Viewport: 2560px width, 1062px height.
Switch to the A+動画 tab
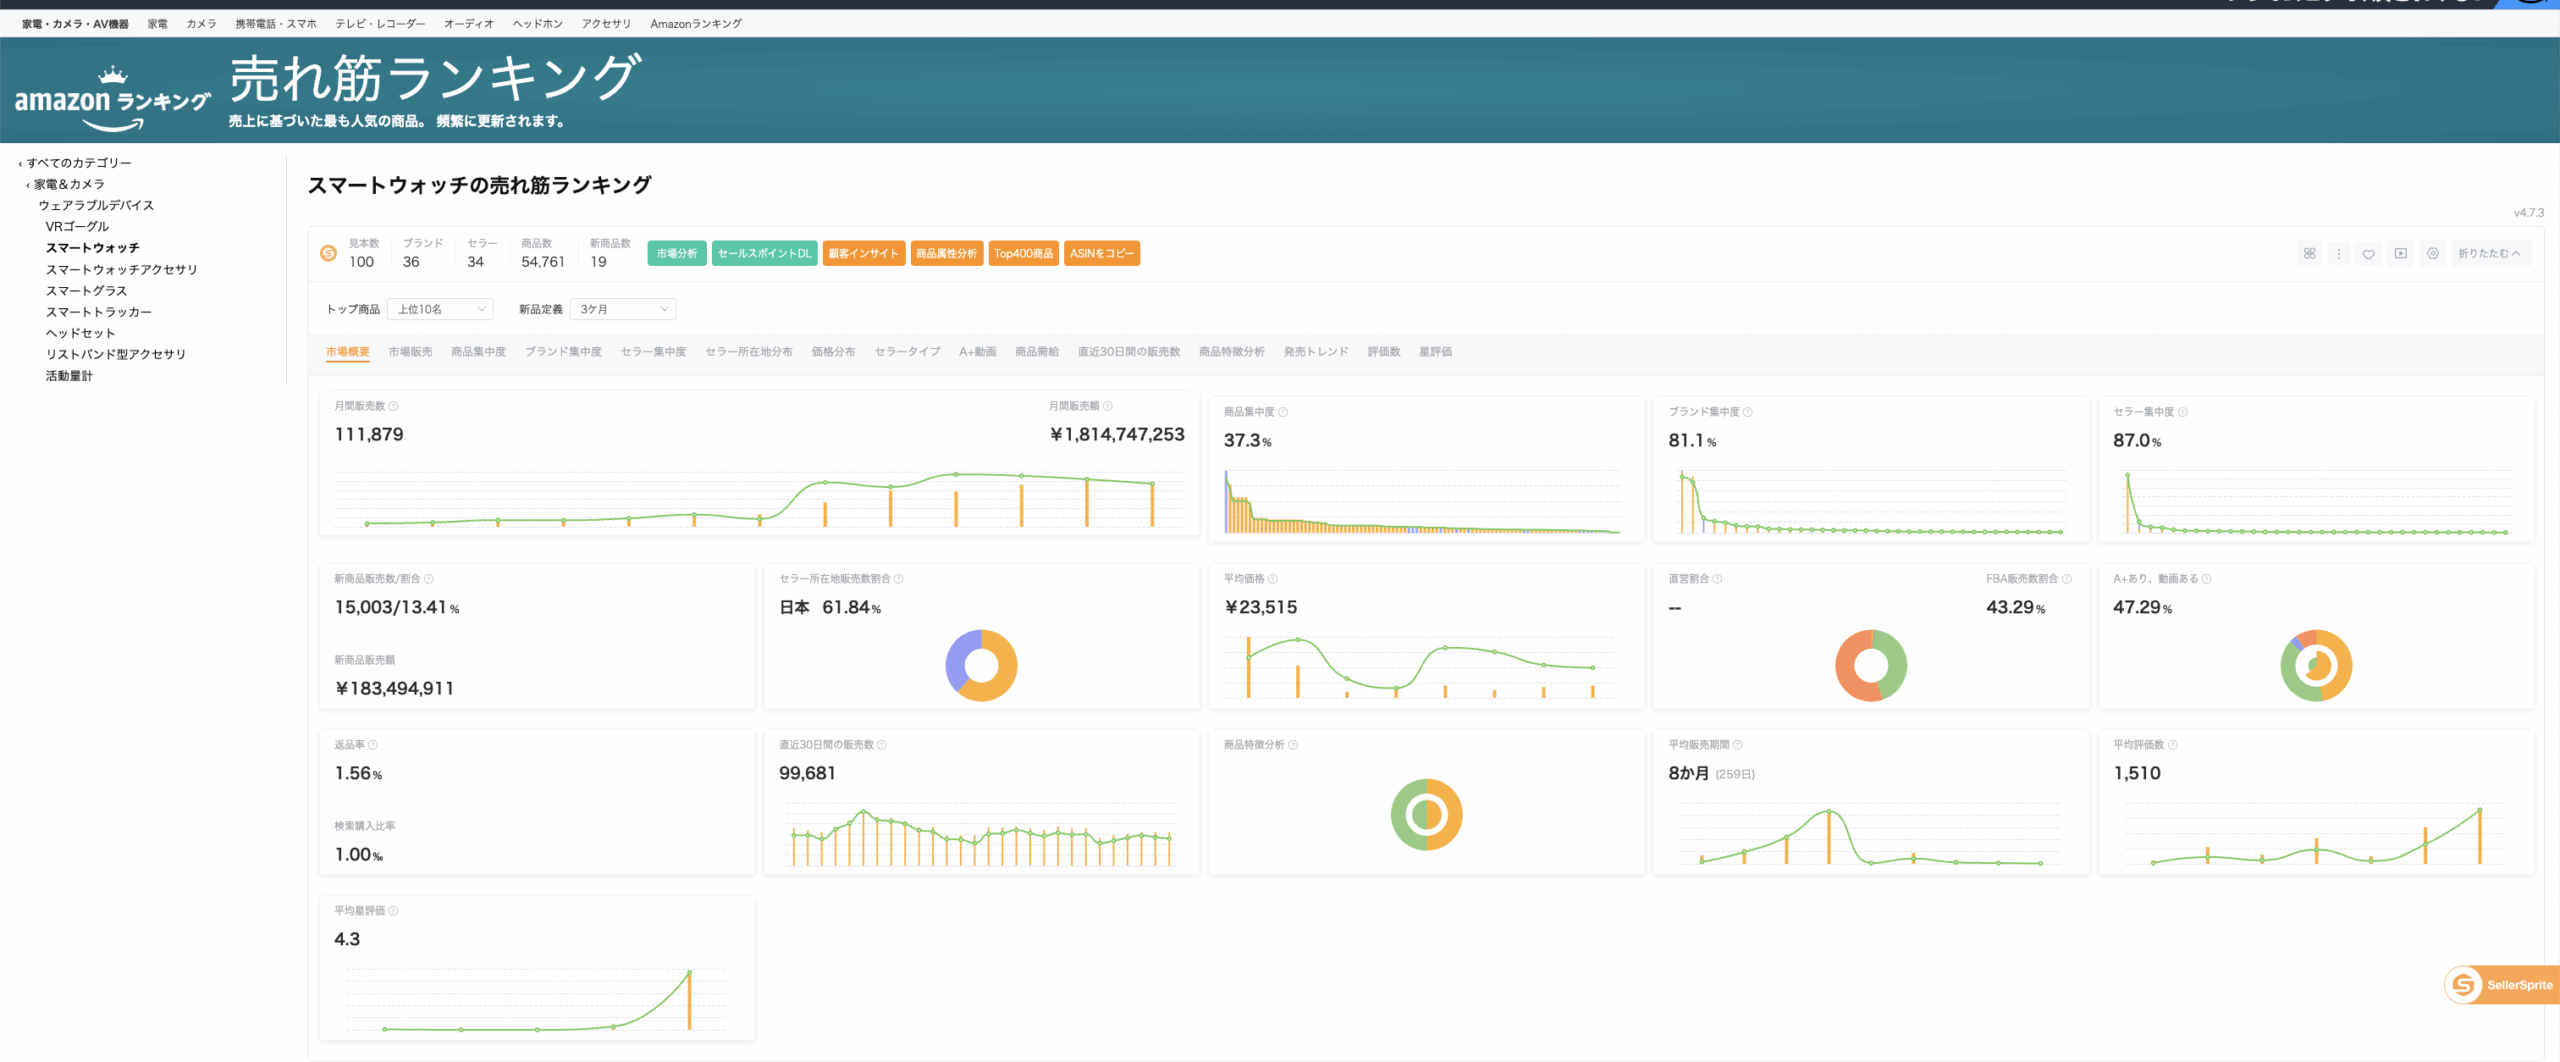pos(977,352)
